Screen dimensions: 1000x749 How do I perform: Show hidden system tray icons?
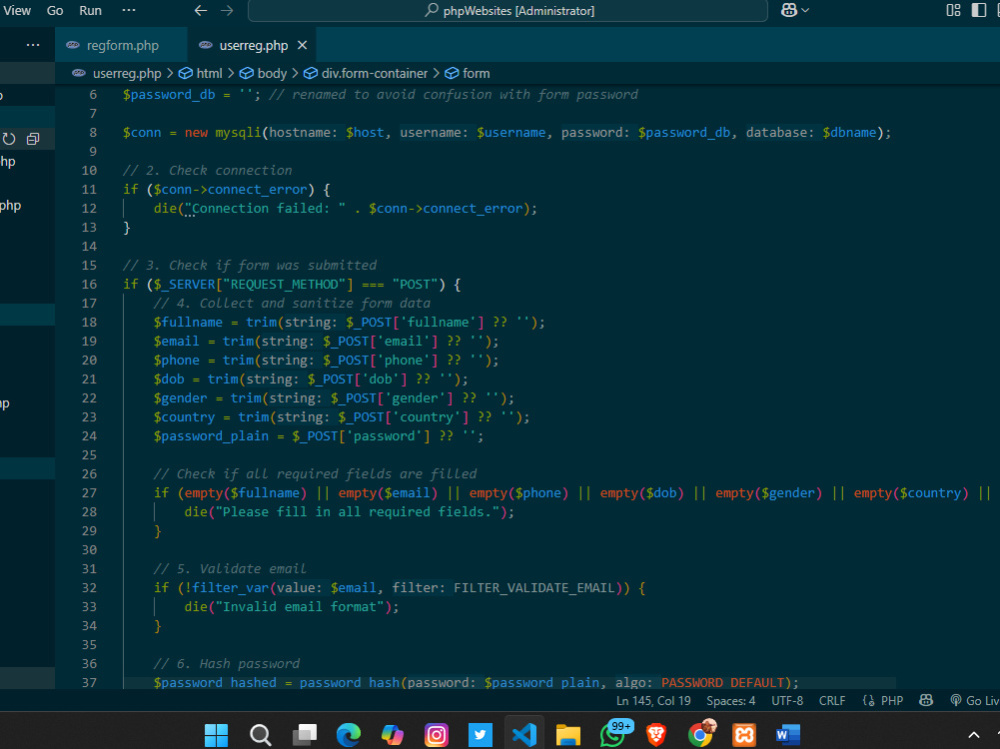coord(973,735)
